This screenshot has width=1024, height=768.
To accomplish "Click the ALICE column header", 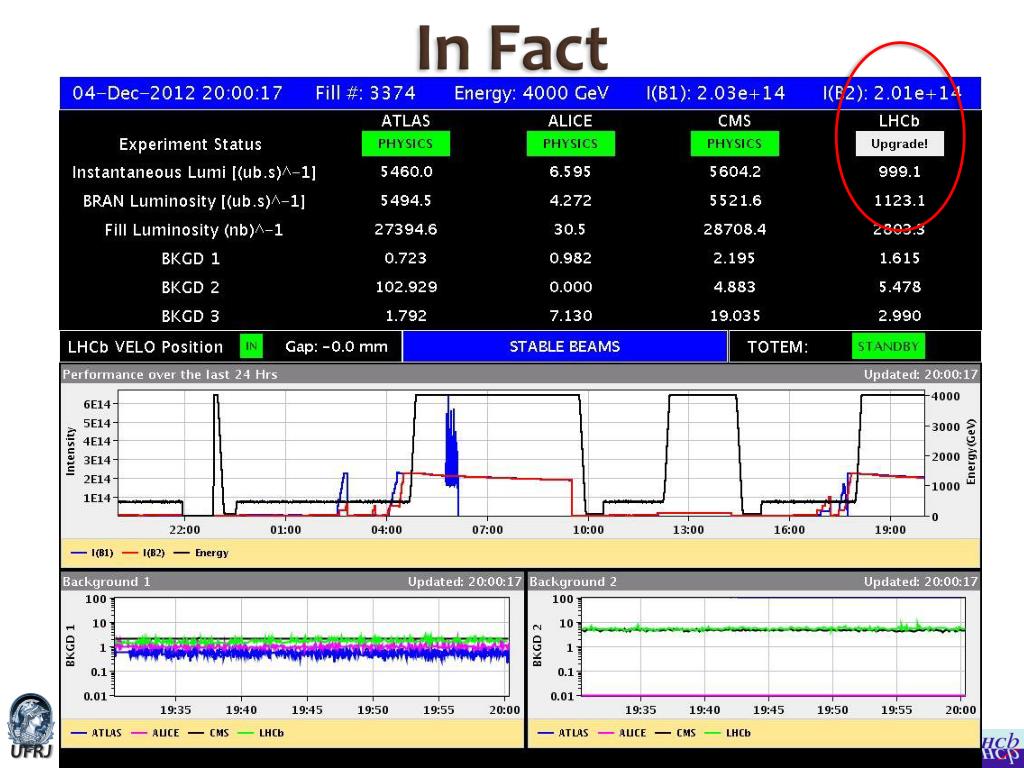I will pos(570,121).
